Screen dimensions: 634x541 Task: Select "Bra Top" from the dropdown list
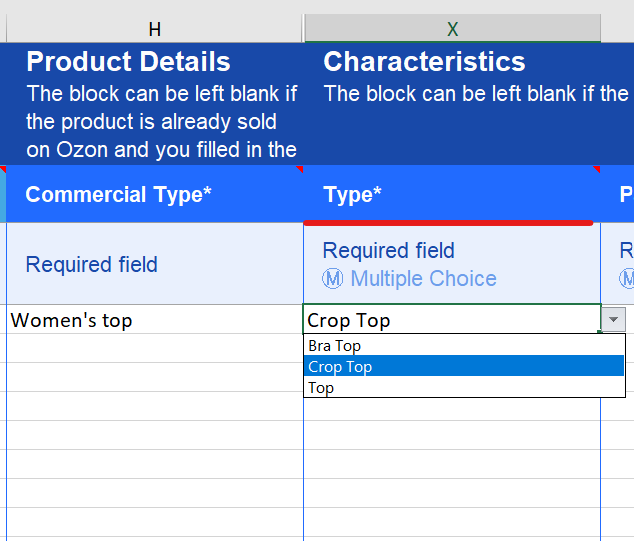[x=335, y=346]
